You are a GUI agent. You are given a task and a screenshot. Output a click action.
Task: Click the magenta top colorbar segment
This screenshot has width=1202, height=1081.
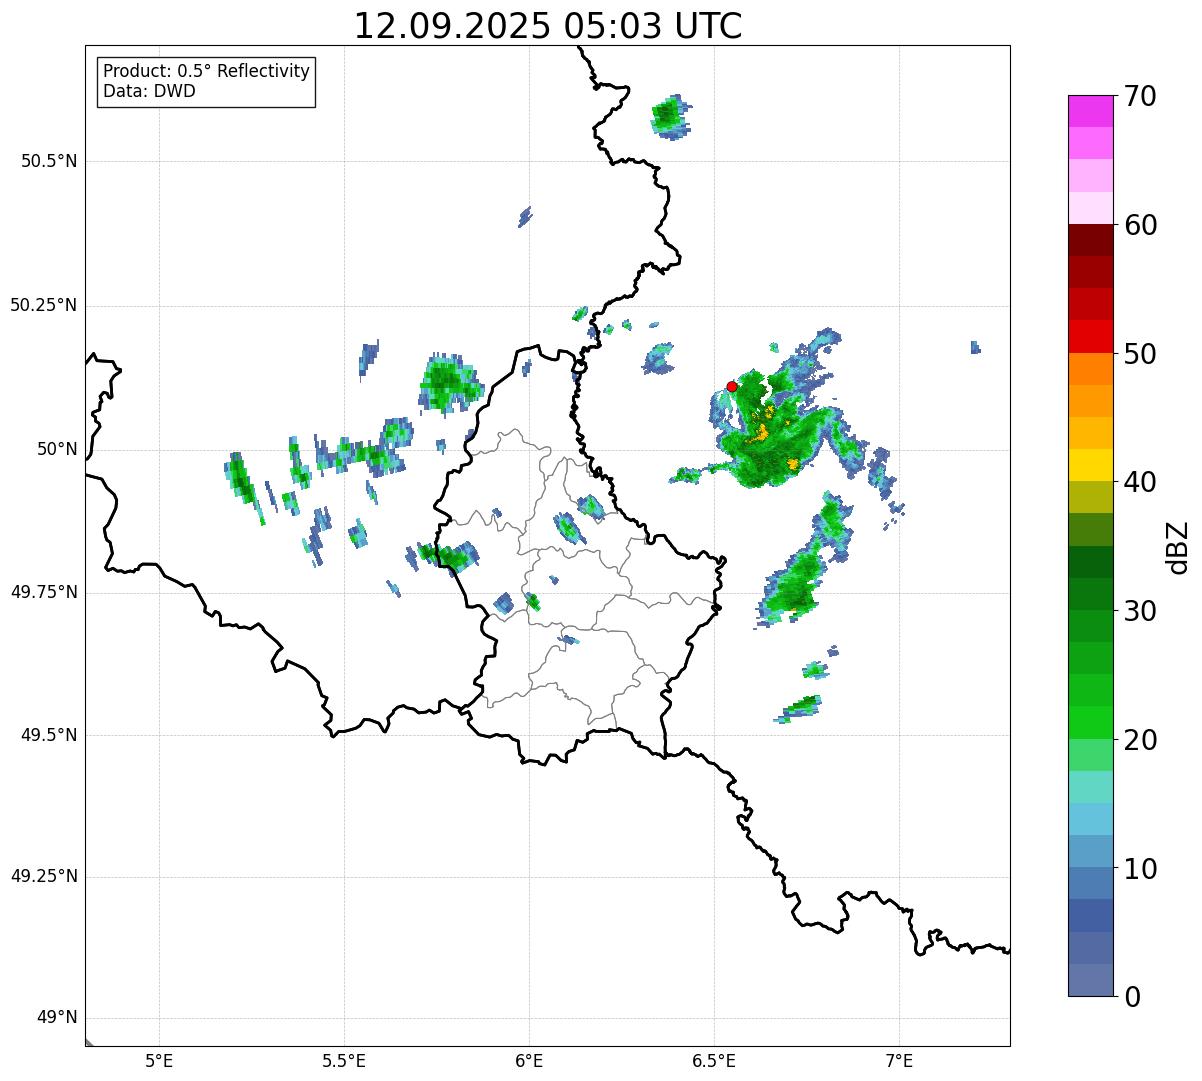pyautogui.click(x=1091, y=111)
